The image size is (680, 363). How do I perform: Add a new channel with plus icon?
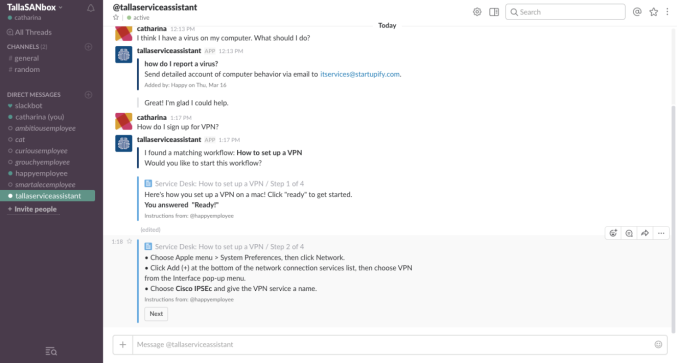pyautogui.click(x=88, y=46)
